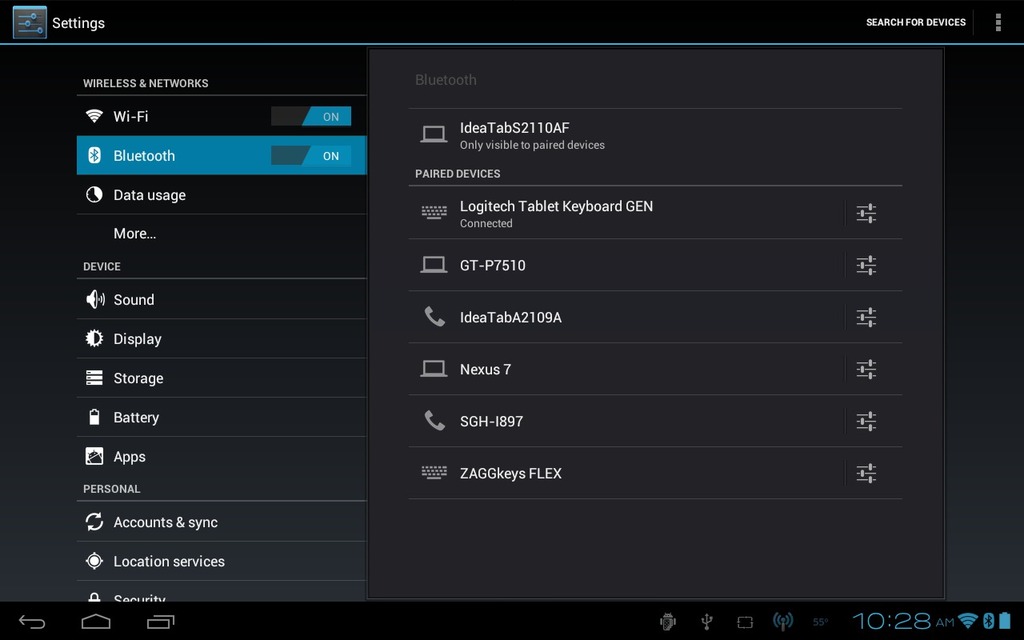Open device settings icon for GT-P7510
Image resolution: width=1024 pixels, height=640 pixels.
click(866, 265)
